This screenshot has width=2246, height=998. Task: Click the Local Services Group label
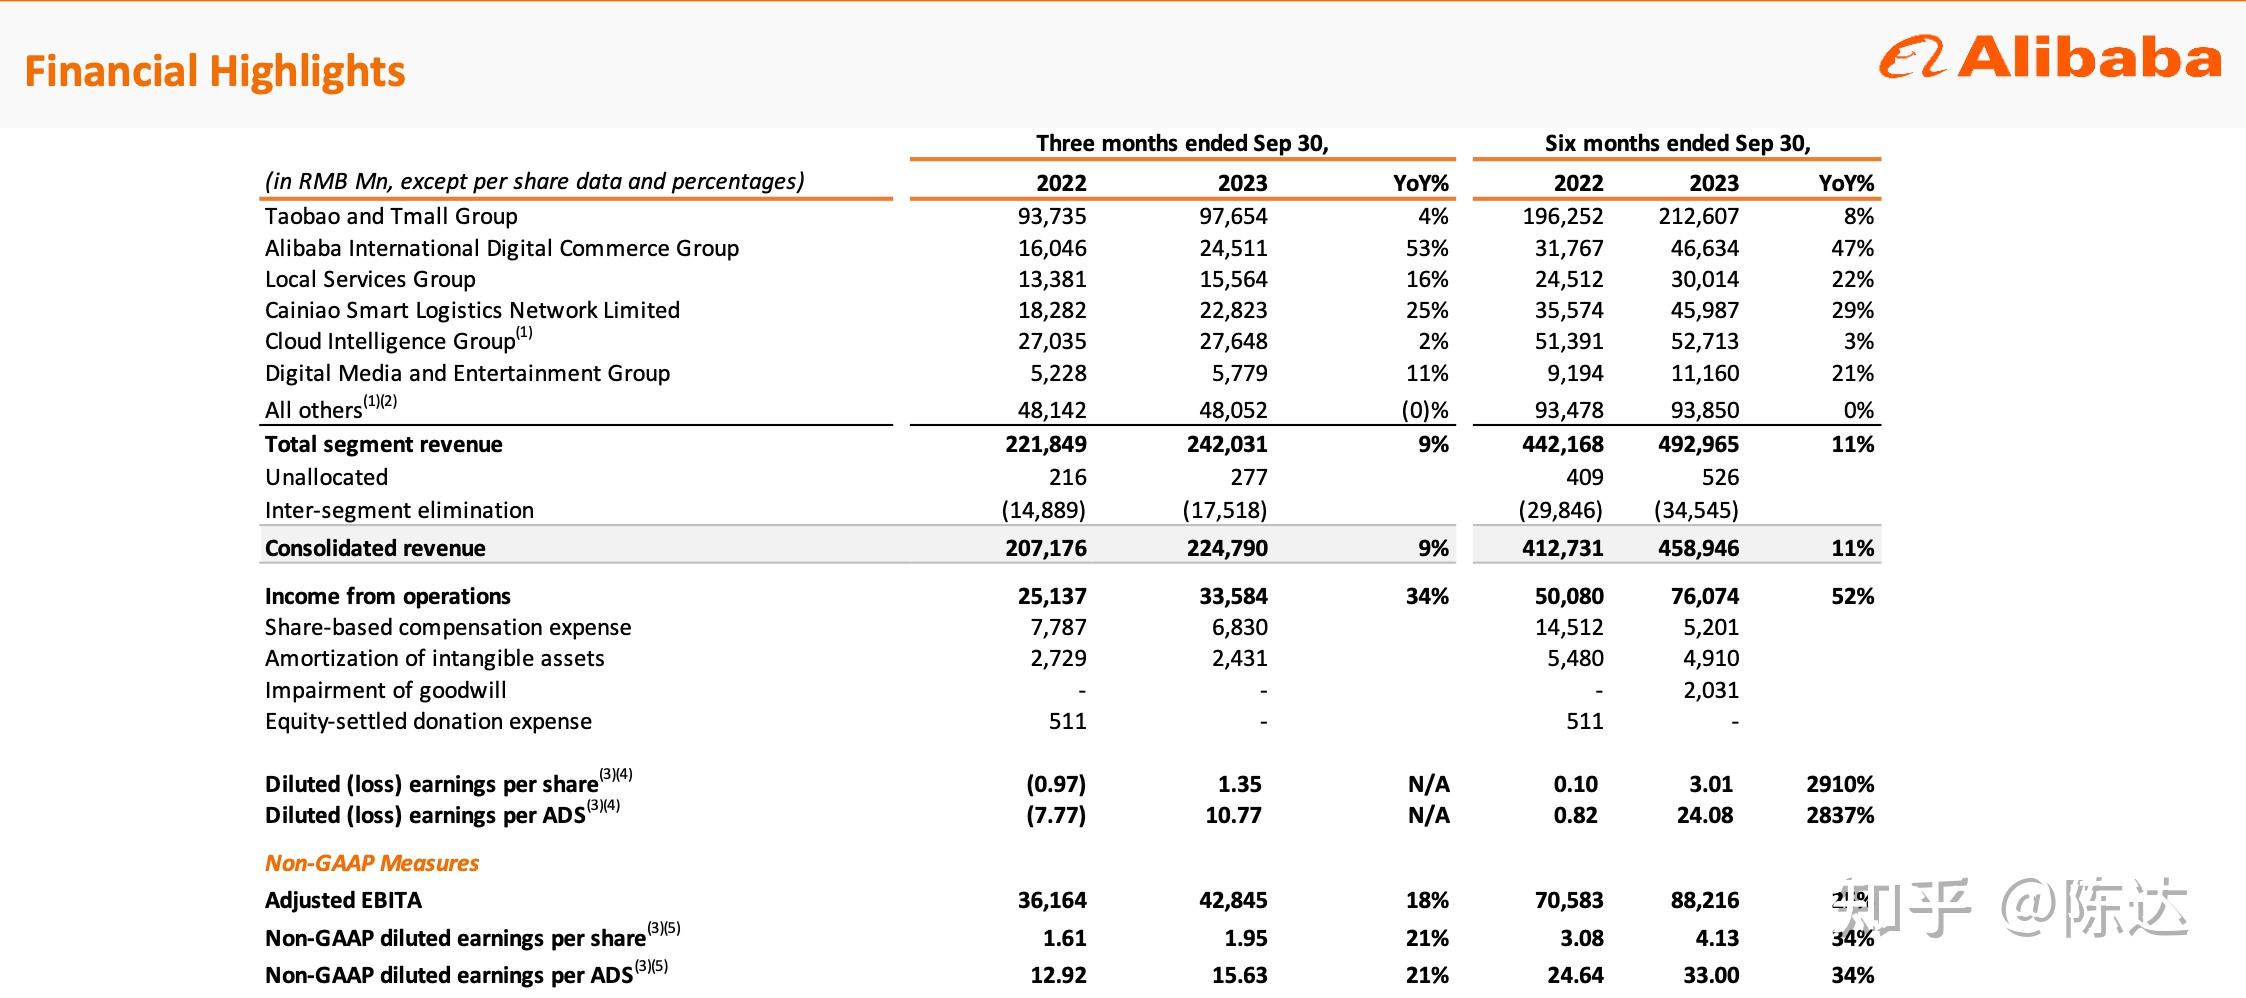[x=370, y=279]
